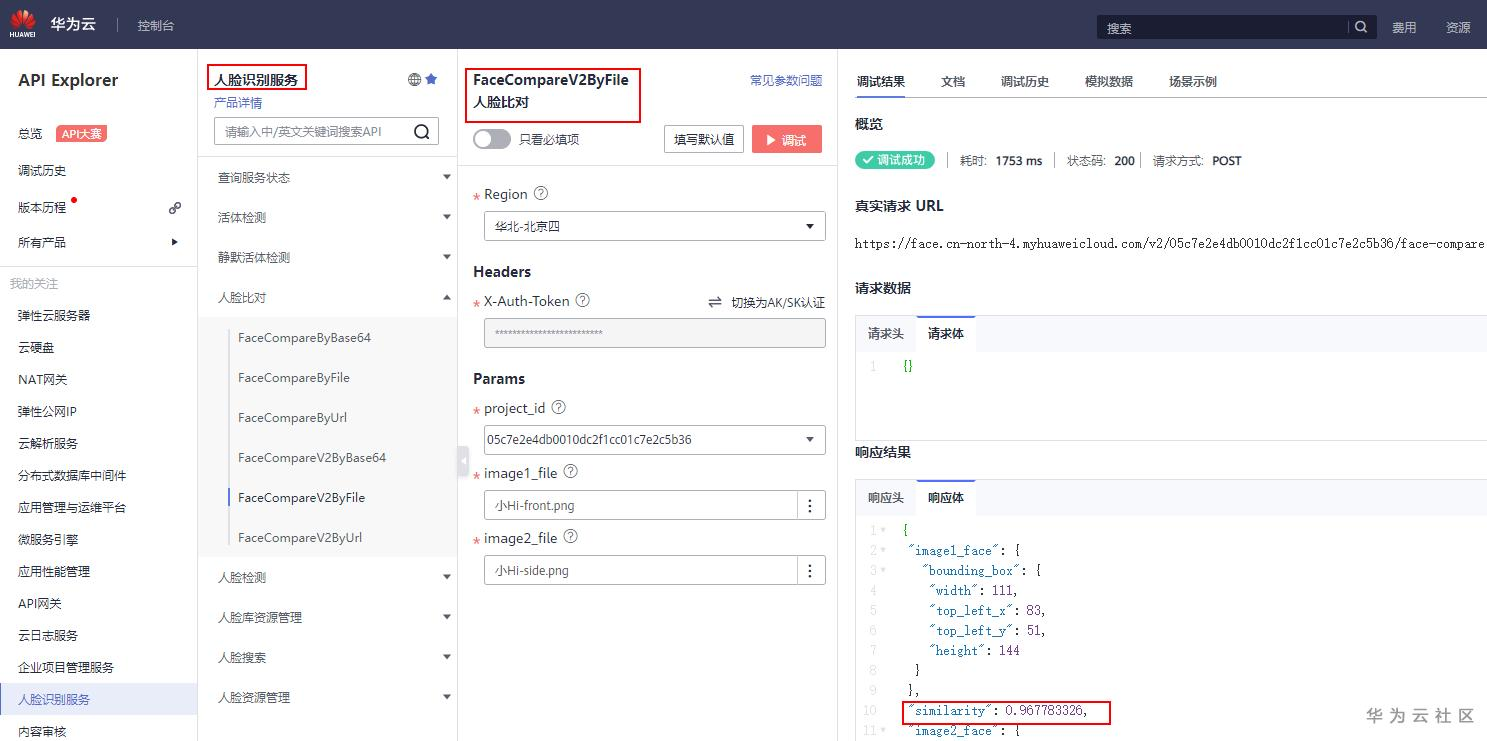Show help for project_id
Screen dimensions: 1487x741
click(x=559, y=408)
